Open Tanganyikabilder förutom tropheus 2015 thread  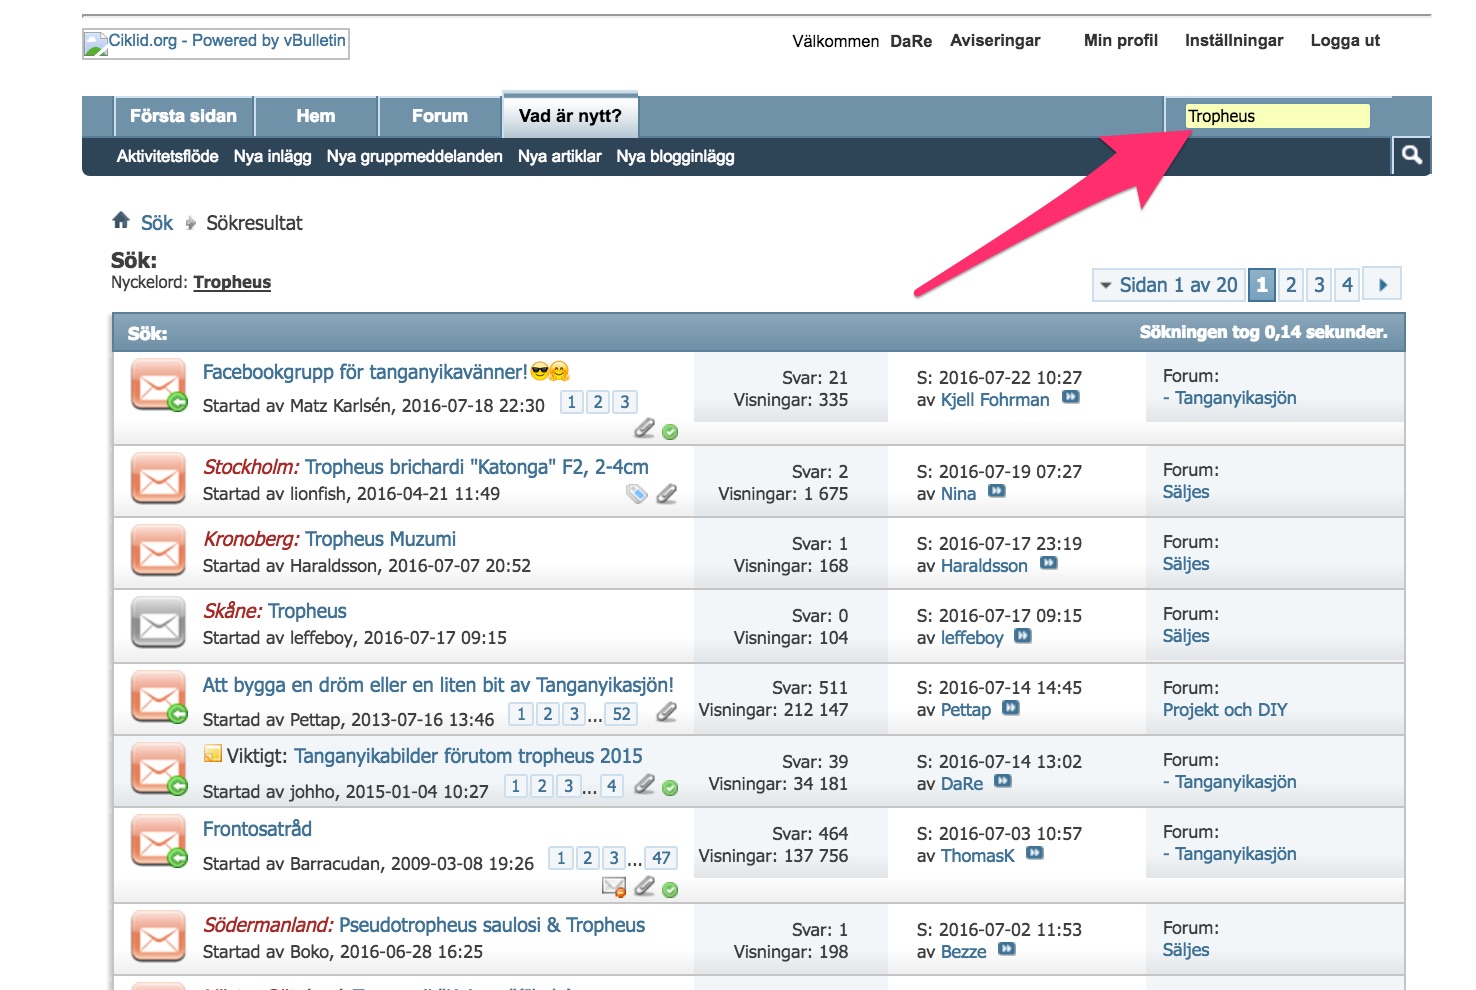coord(468,756)
